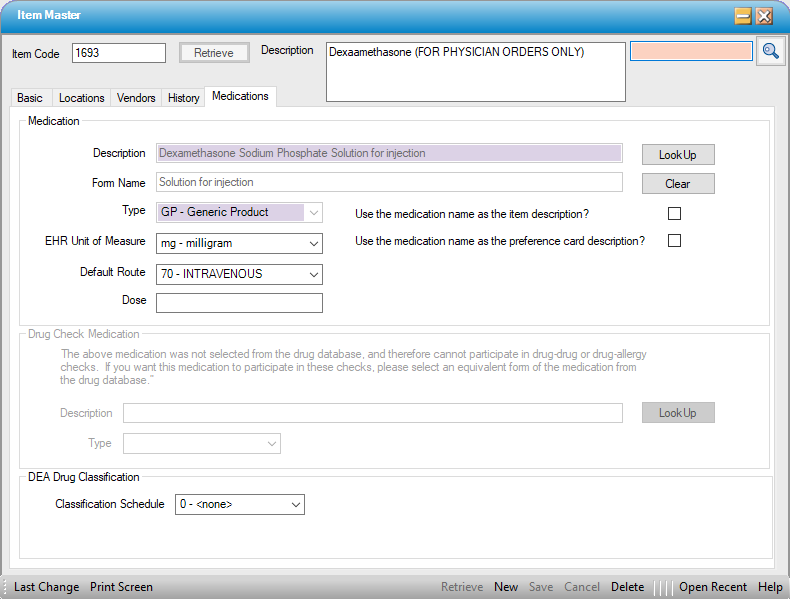Go to the History tab
This screenshot has height=599, width=790.
pyautogui.click(x=183, y=98)
